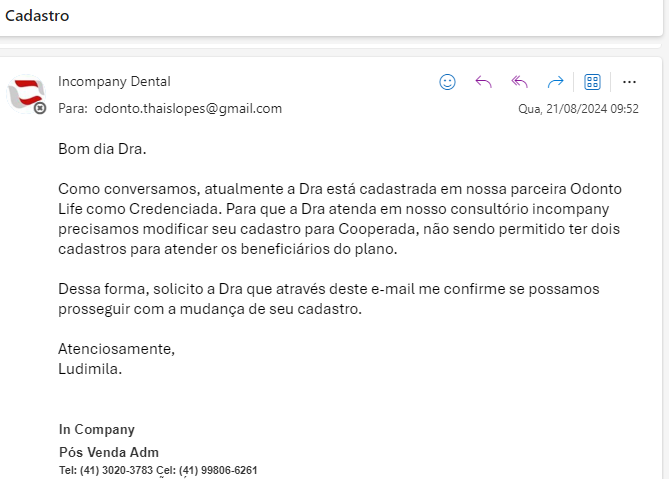The image size is (669, 479).
Task: Open sender name Incompany Dental
Action: [114, 82]
